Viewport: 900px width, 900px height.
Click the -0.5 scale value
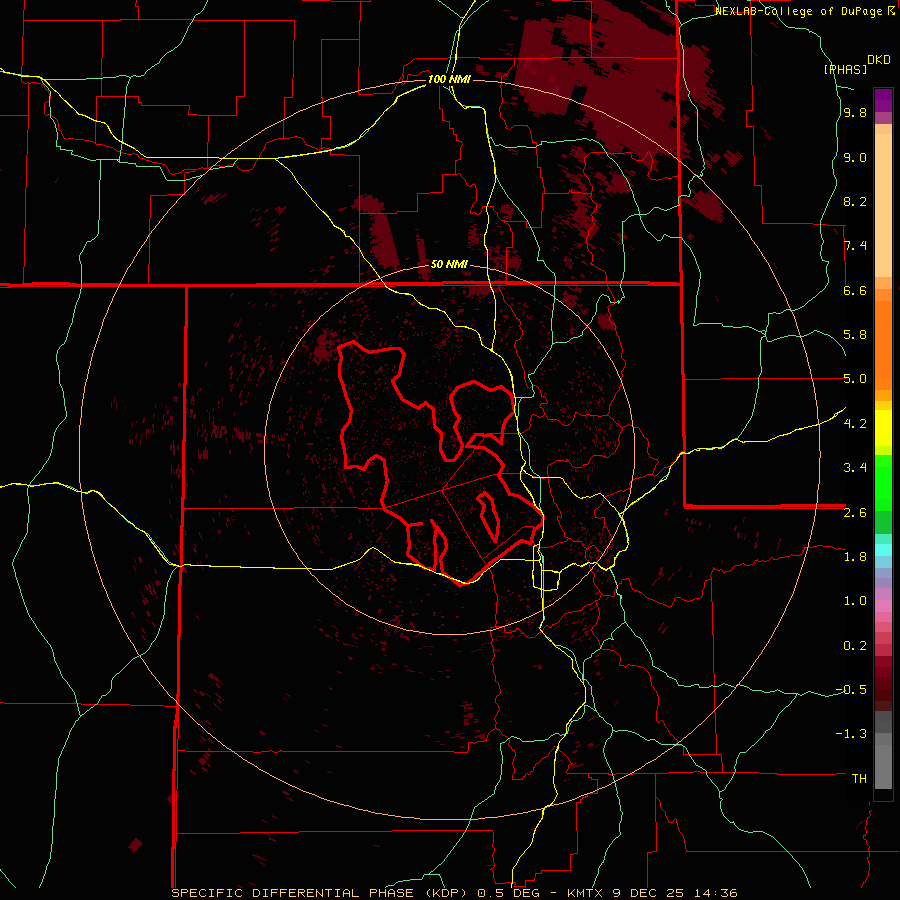[x=851, y=690]
